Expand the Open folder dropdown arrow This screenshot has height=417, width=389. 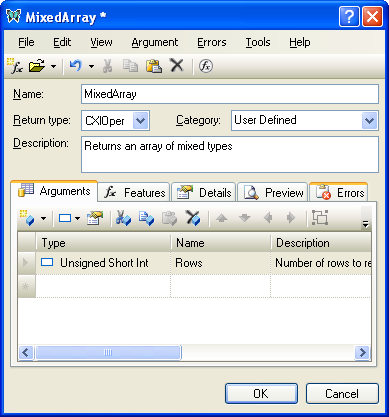coord(53,66)
